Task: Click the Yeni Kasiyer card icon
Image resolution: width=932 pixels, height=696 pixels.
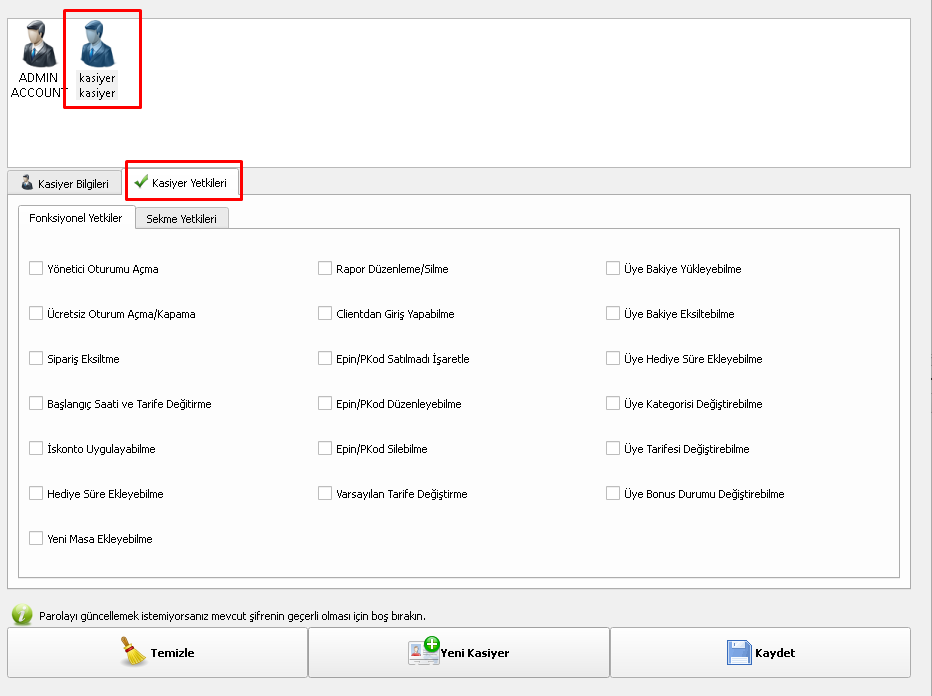Action: click(424, 651)
